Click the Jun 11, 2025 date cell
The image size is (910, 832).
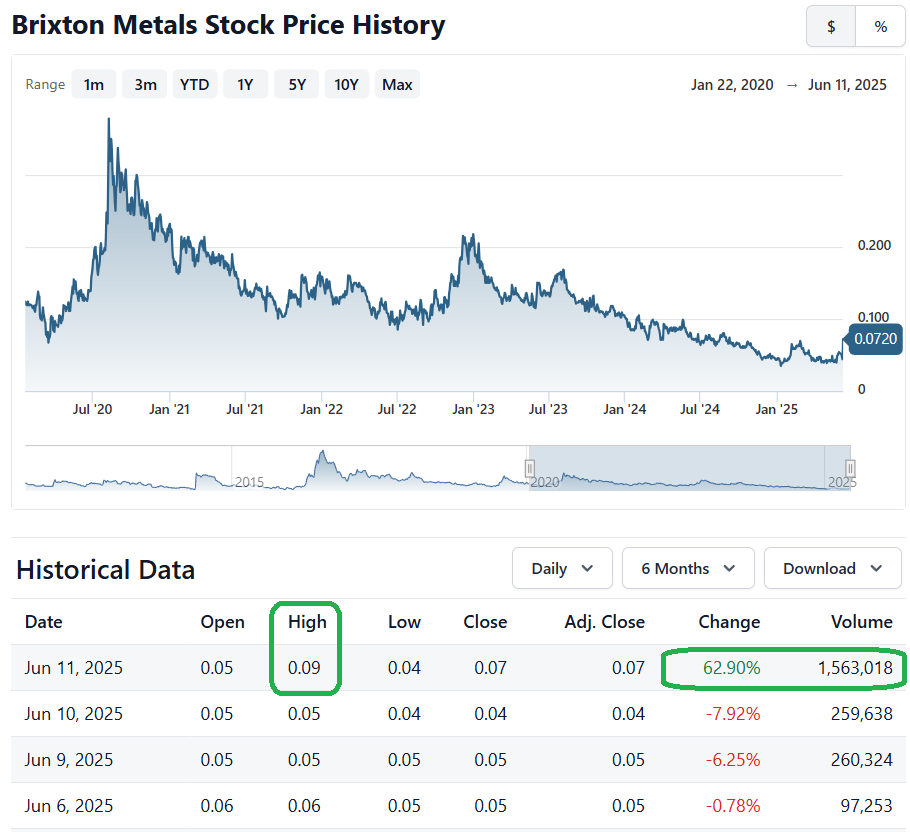(74, 668)
